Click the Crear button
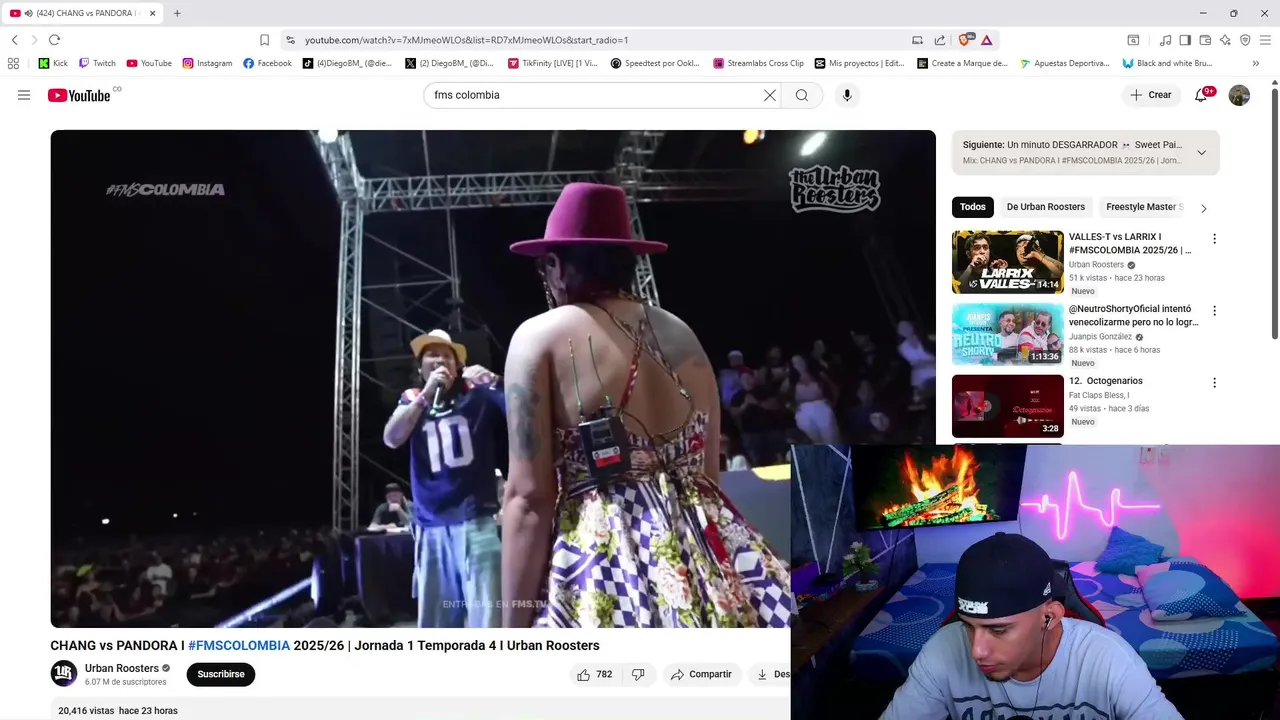1280x720 pixels. point(1150,95)
